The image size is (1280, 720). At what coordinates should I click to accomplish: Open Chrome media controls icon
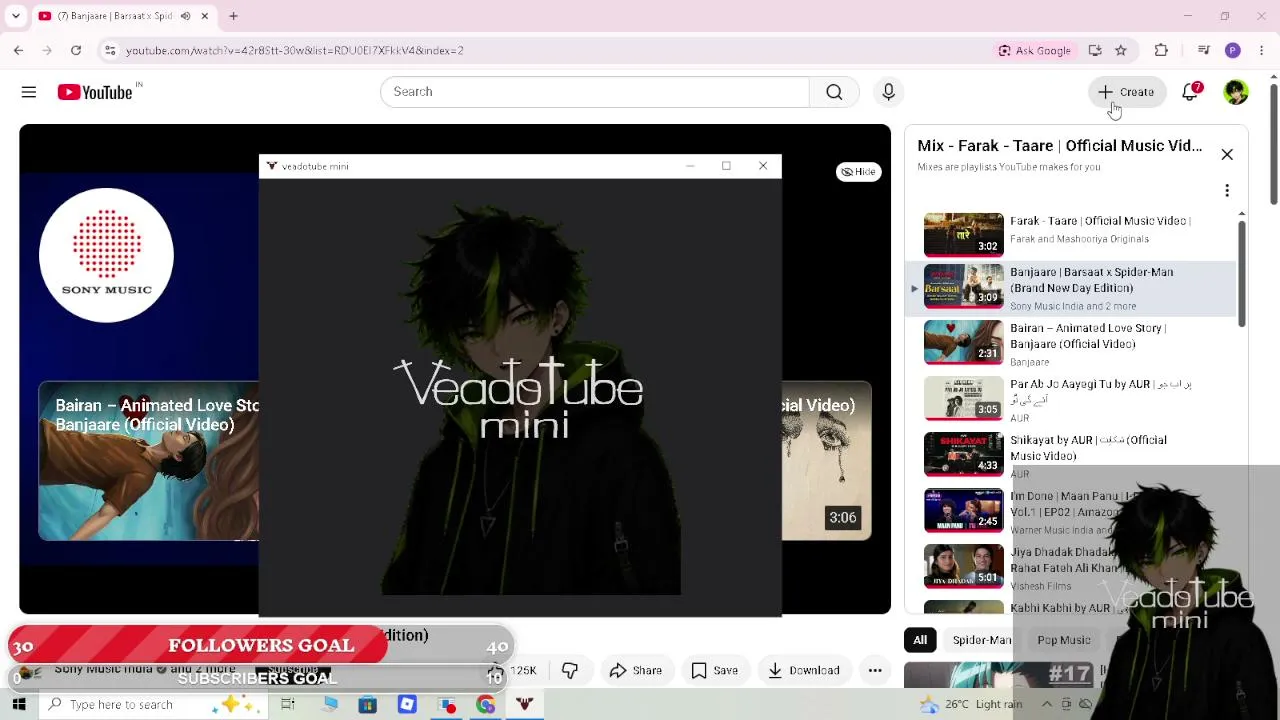click(1204, 50)
